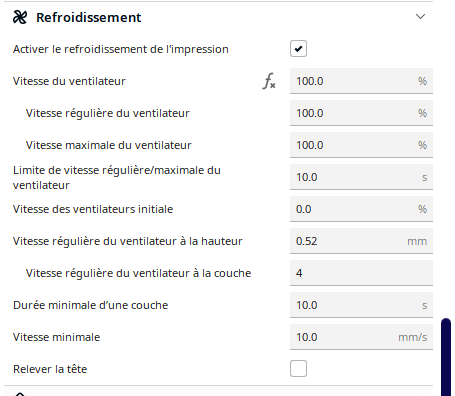Edit the fan speed at layer field
Viewport: 455px width, 396px height.
(x=361, y=273)
